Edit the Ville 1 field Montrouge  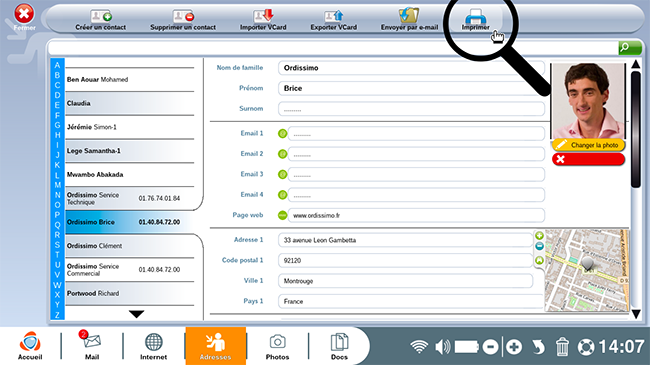(405, 281)
